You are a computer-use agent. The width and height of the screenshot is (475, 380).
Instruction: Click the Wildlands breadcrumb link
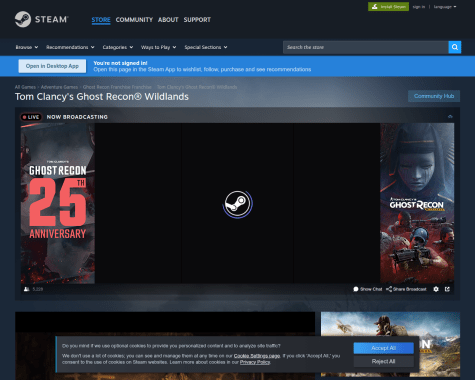197,87
